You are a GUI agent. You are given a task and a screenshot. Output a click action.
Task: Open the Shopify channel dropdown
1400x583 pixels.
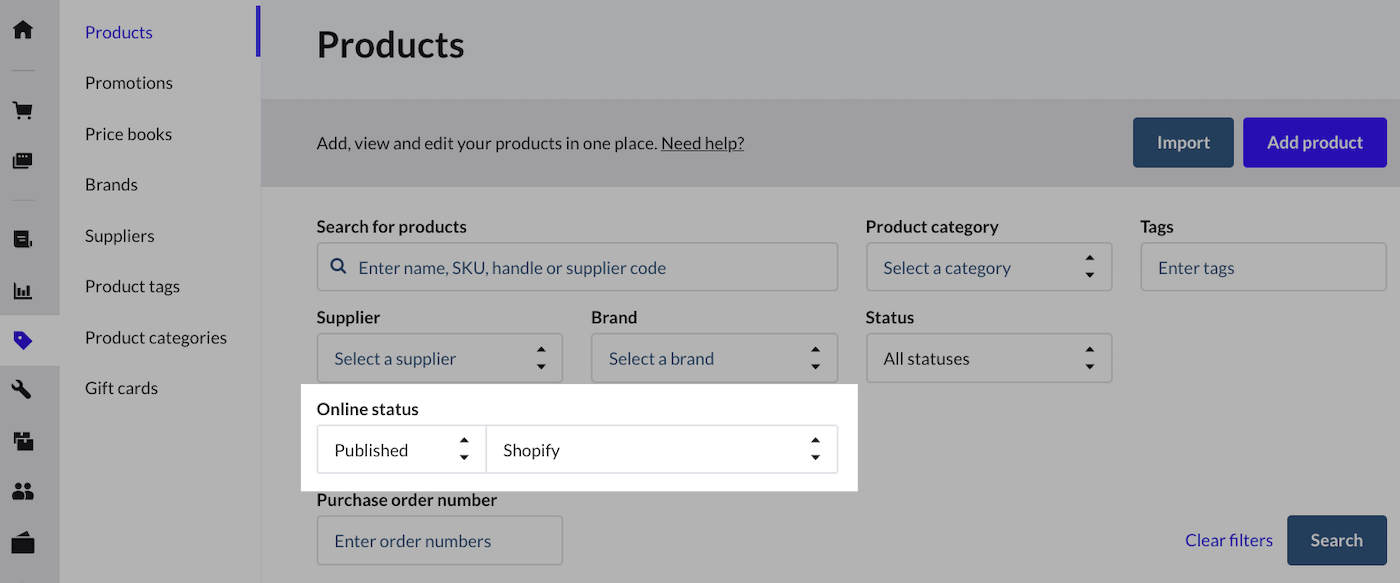coord(661,450)
